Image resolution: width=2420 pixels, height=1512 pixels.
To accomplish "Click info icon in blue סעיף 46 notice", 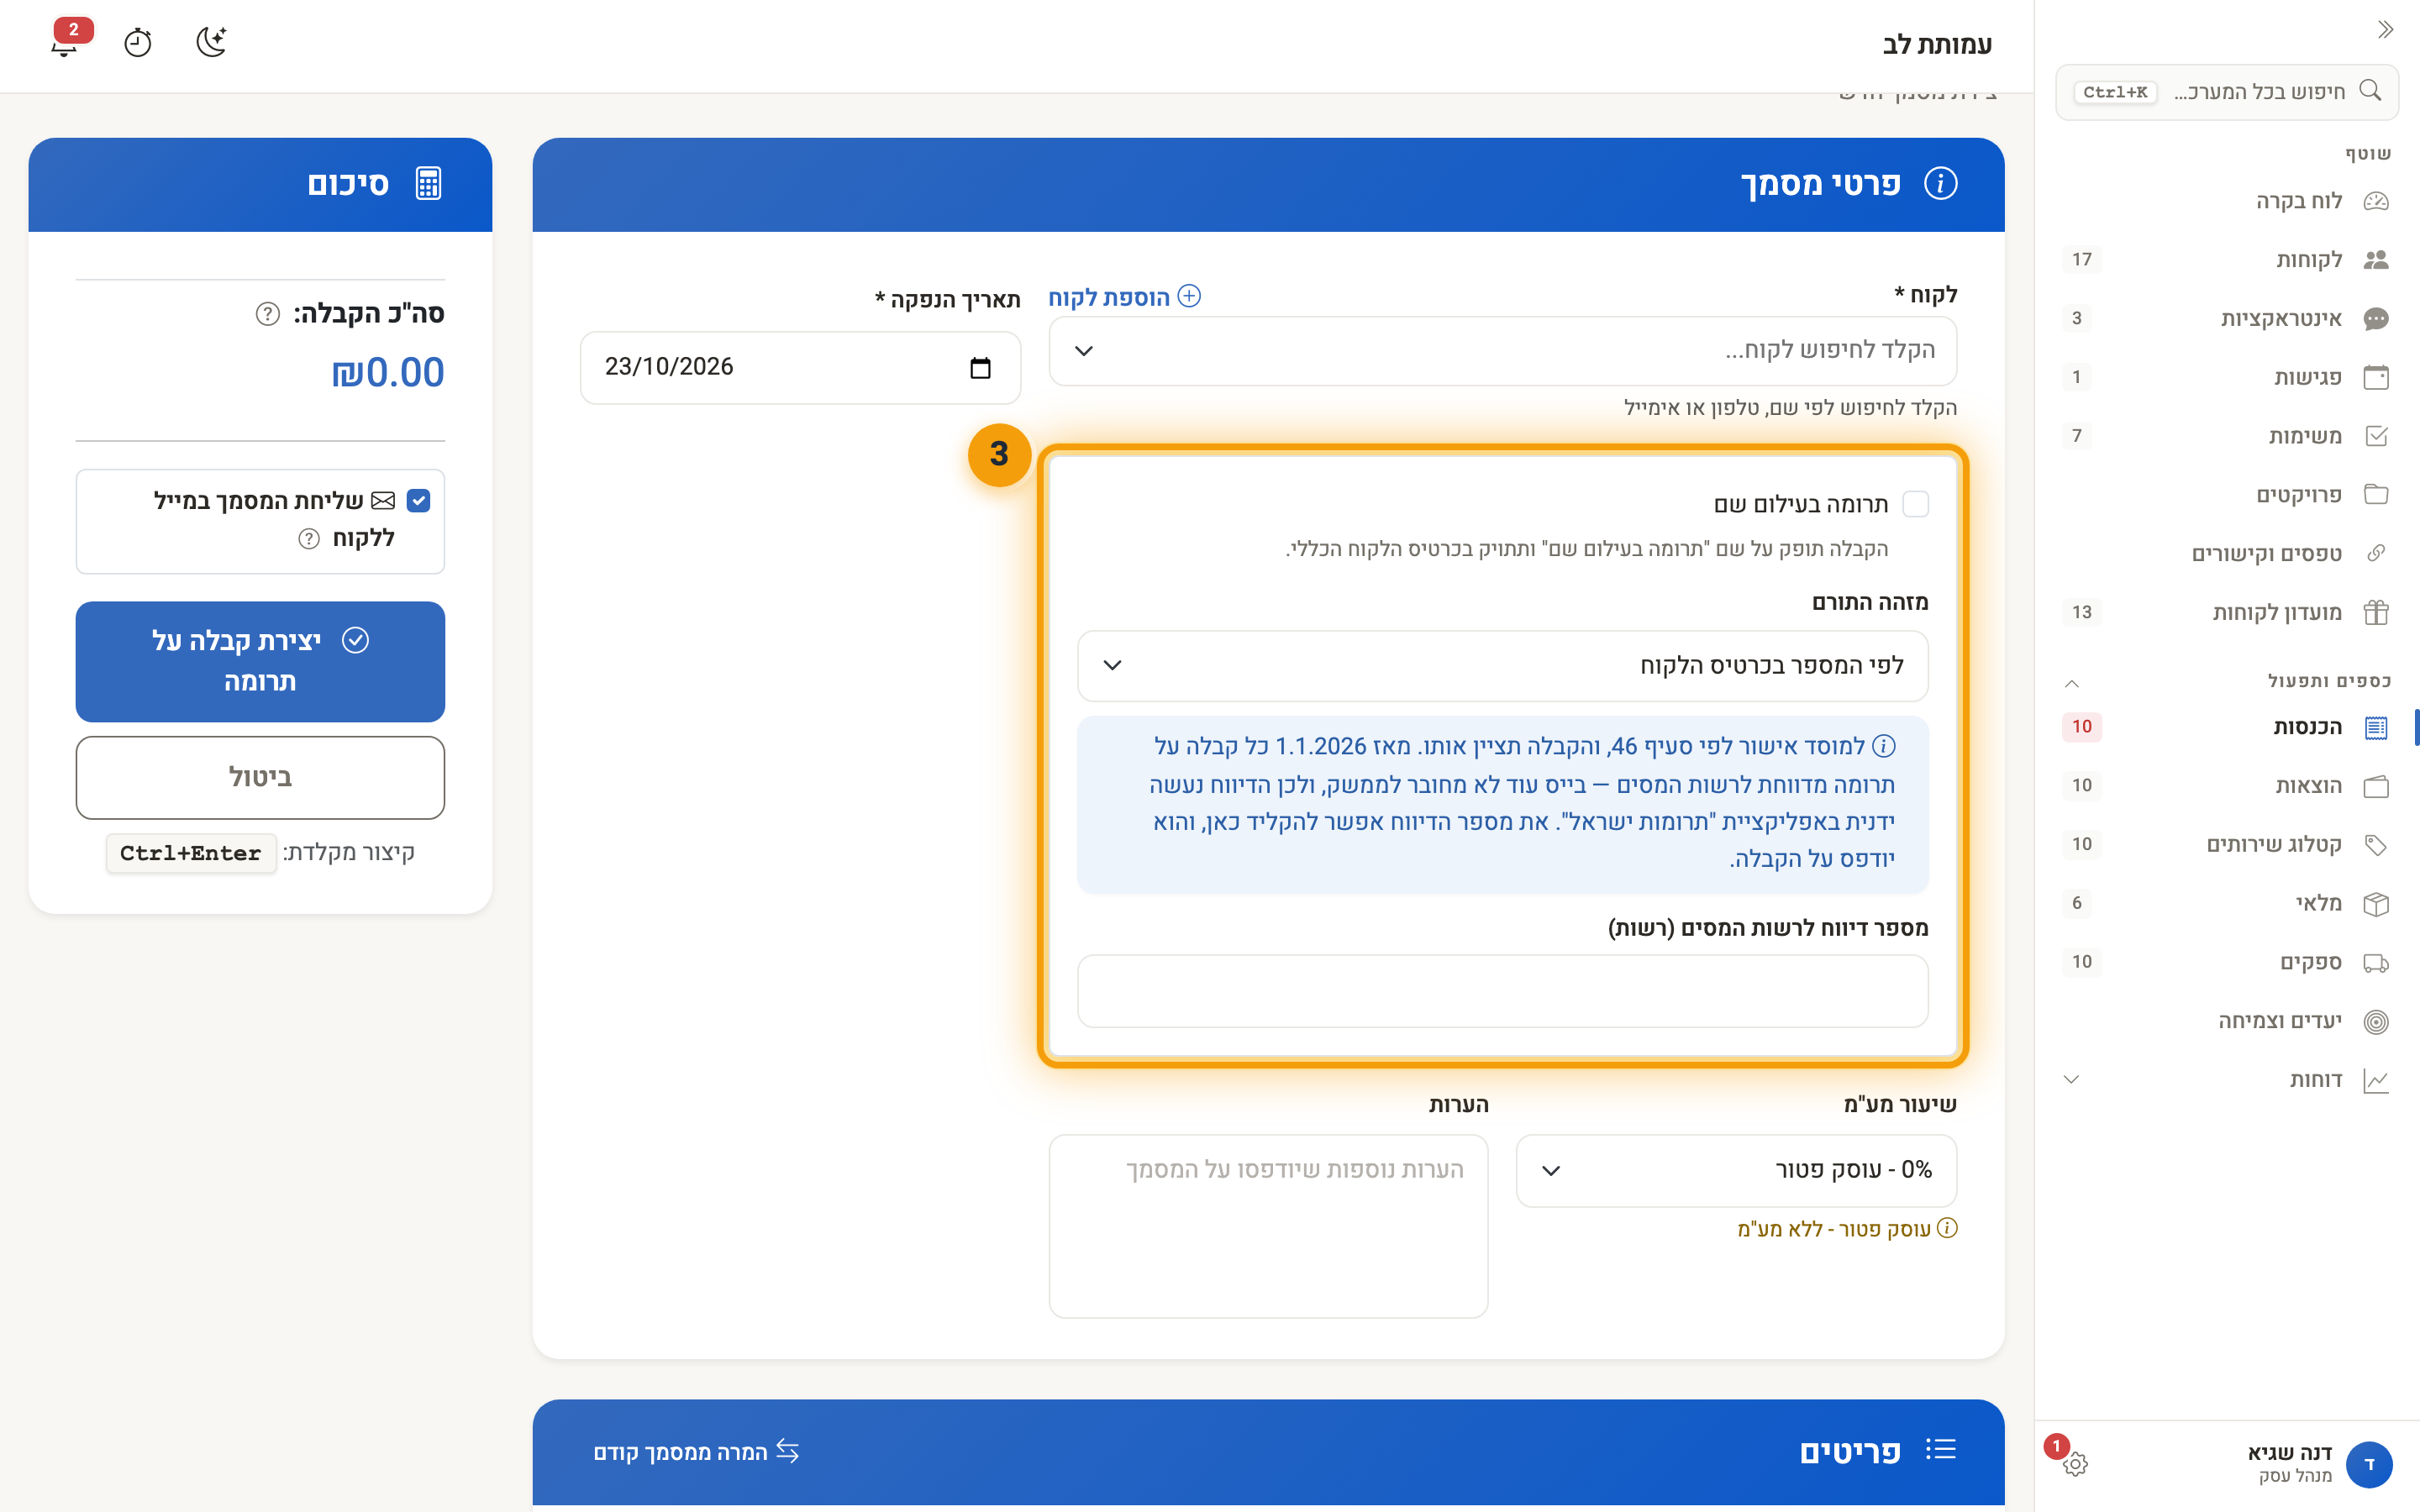I will pyautogui.click(x=1884, y=746).
